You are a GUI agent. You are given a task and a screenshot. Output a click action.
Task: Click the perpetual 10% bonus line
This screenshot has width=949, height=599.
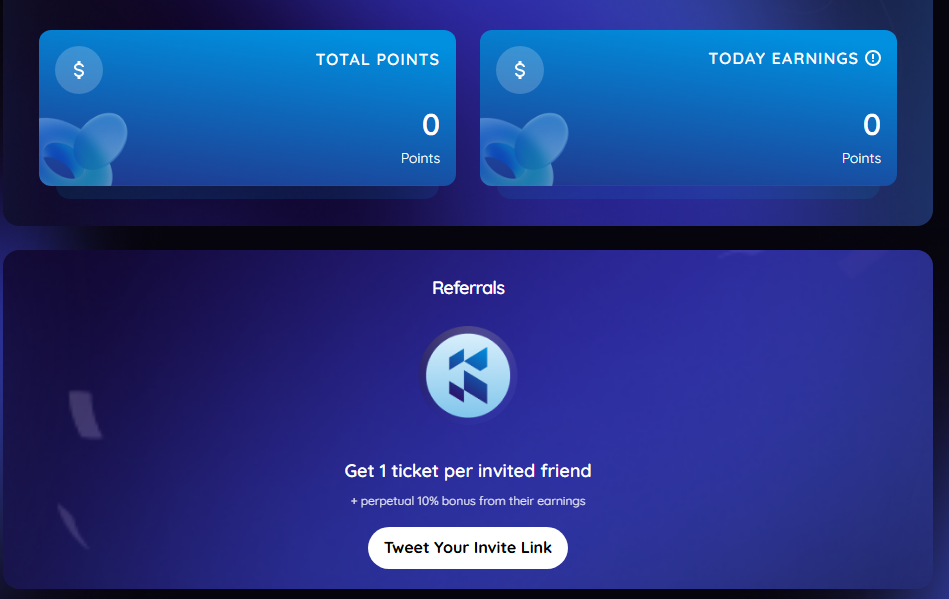[468, 501]
